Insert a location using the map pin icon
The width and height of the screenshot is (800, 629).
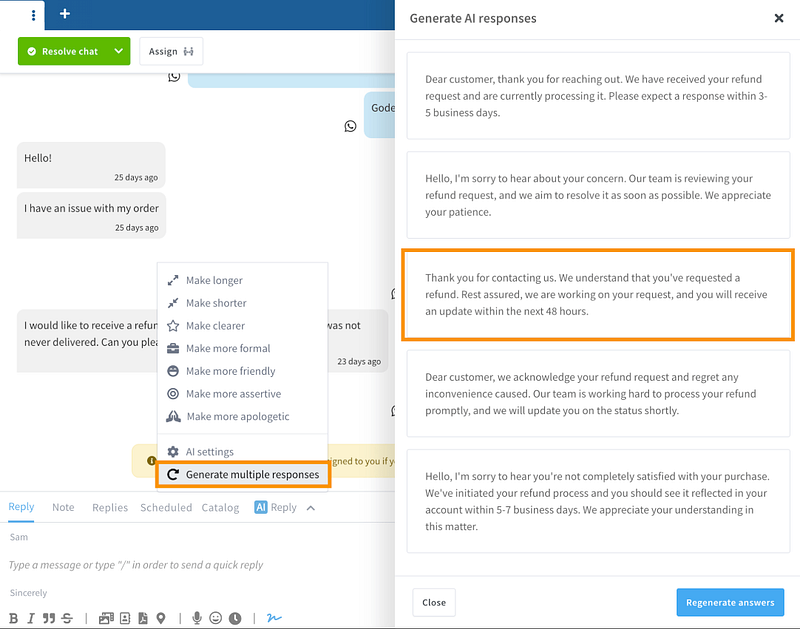[161, 618]
